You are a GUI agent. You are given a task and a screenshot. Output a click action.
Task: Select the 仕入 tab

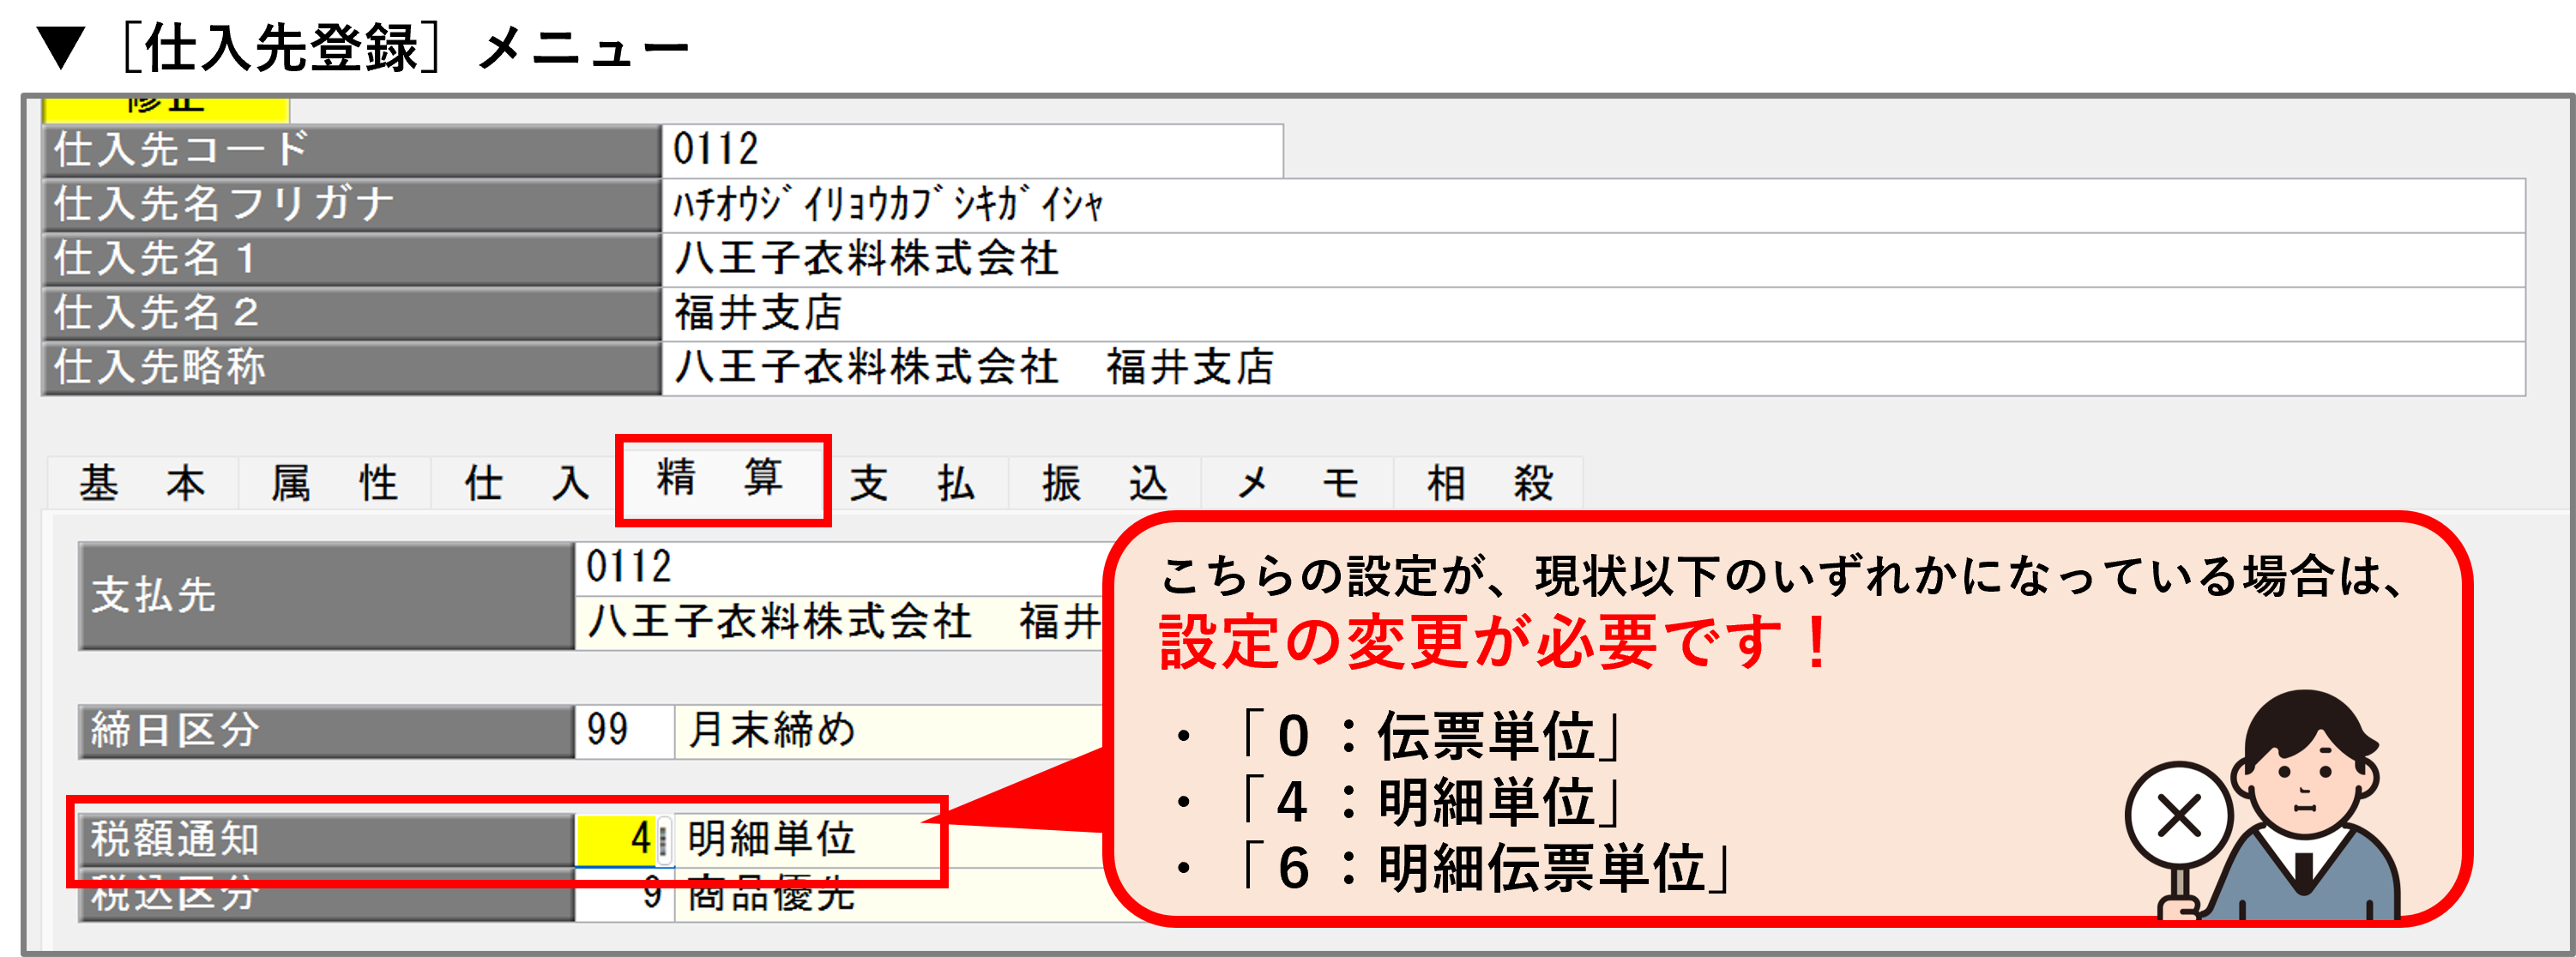527,483
